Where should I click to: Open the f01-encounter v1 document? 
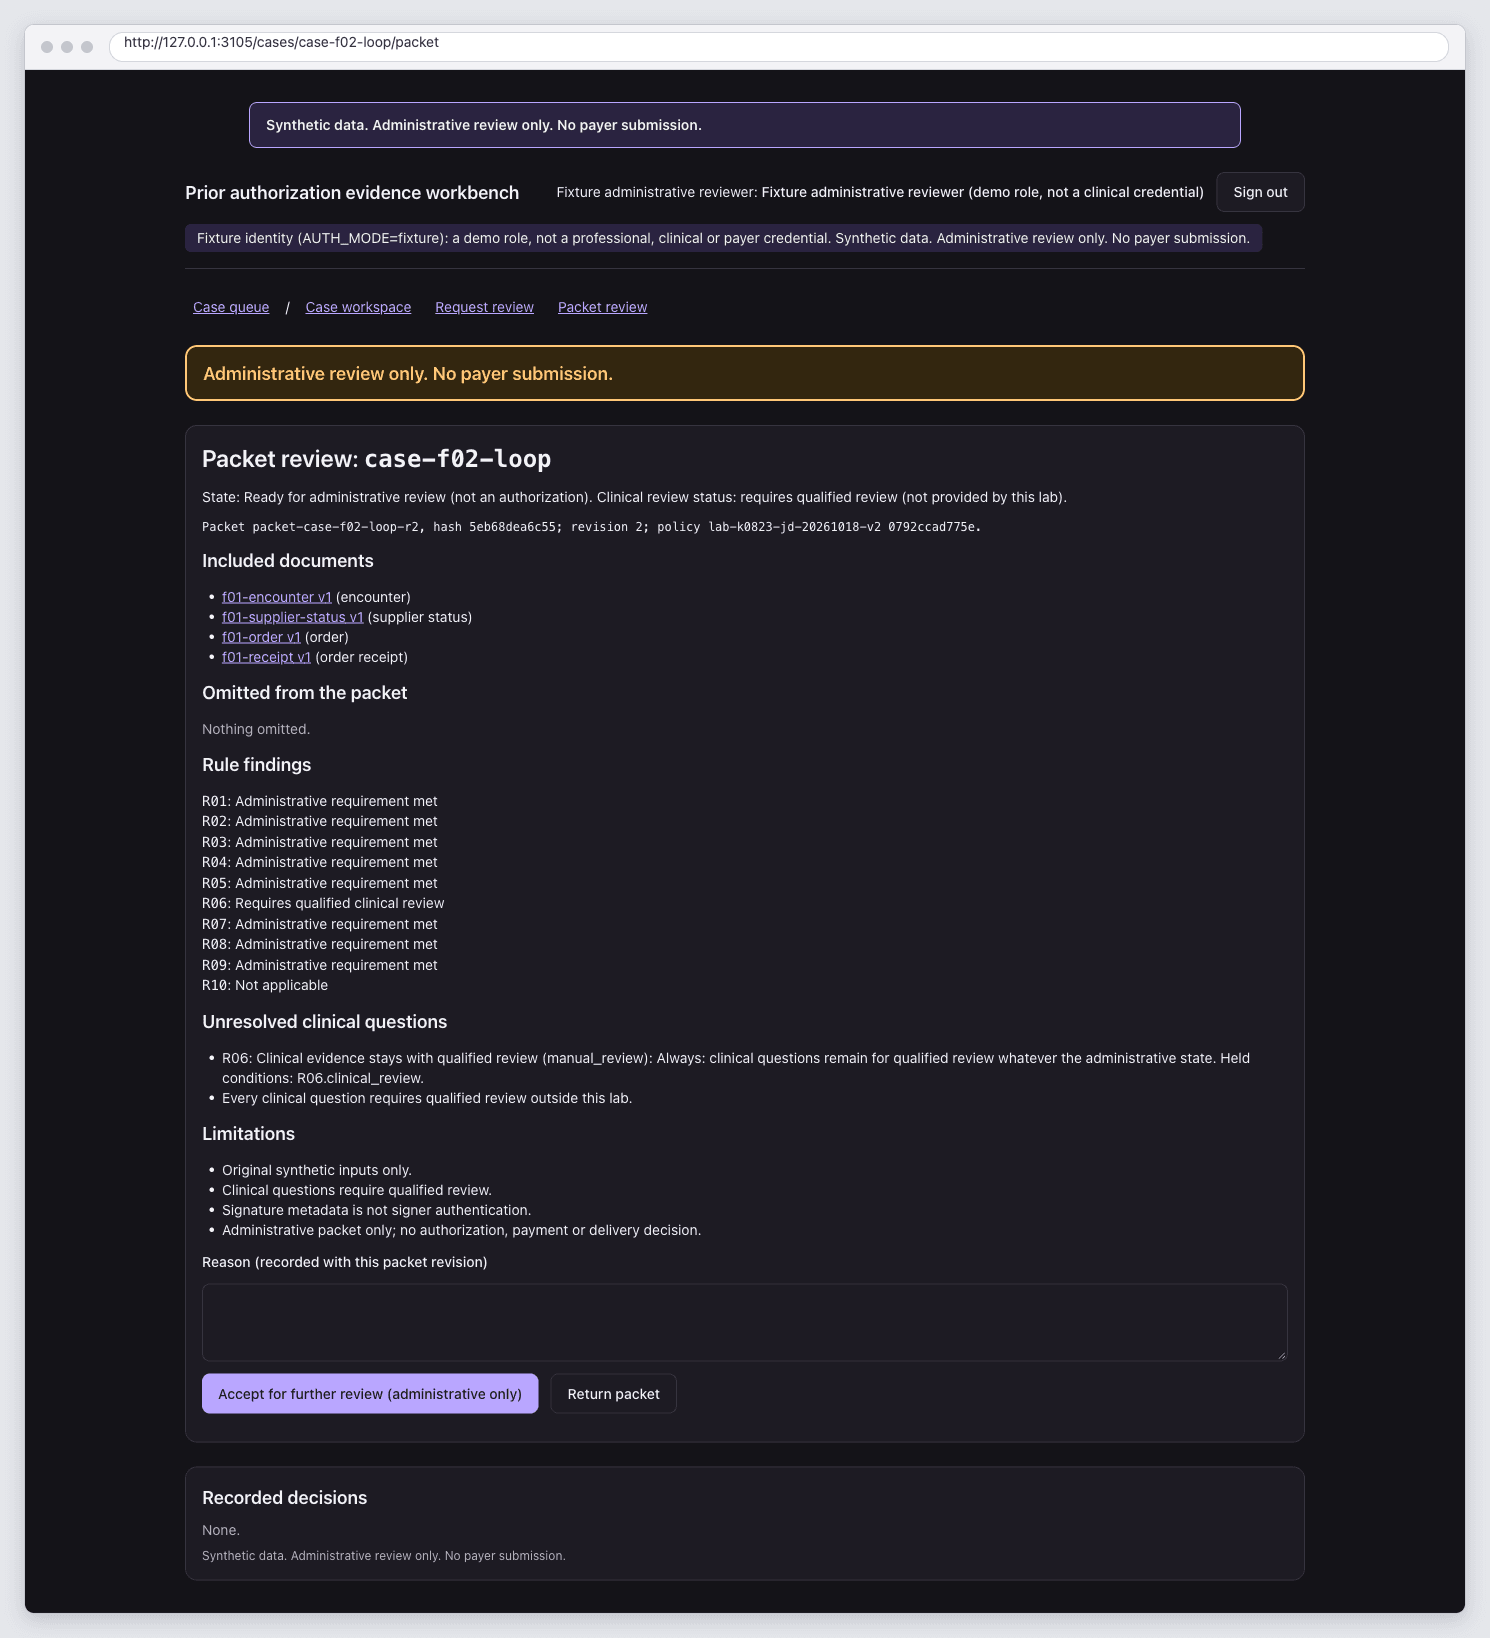pyautogui.click(x=276, y=597)
